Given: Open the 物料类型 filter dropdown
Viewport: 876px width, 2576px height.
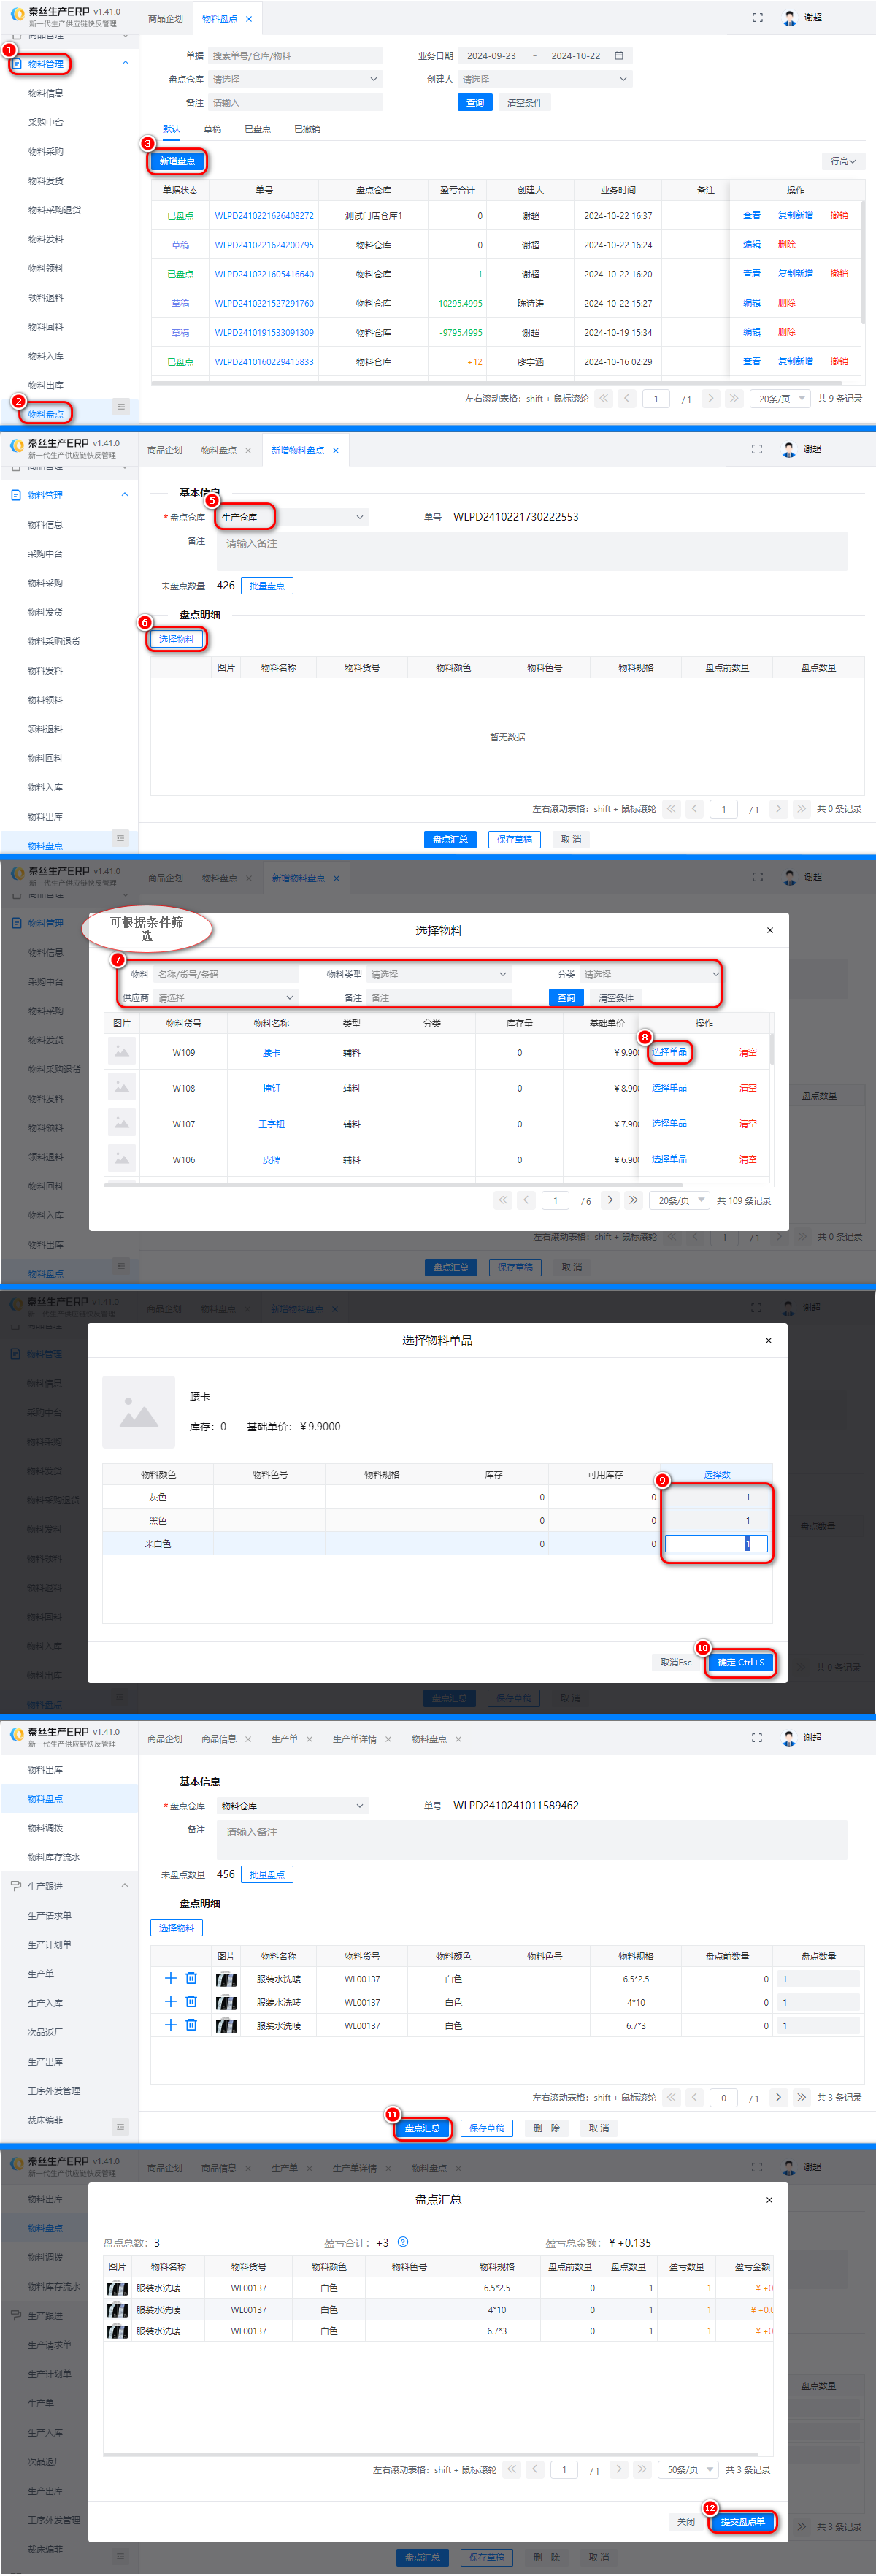Looking at the screenshot, I should (439, 974).
